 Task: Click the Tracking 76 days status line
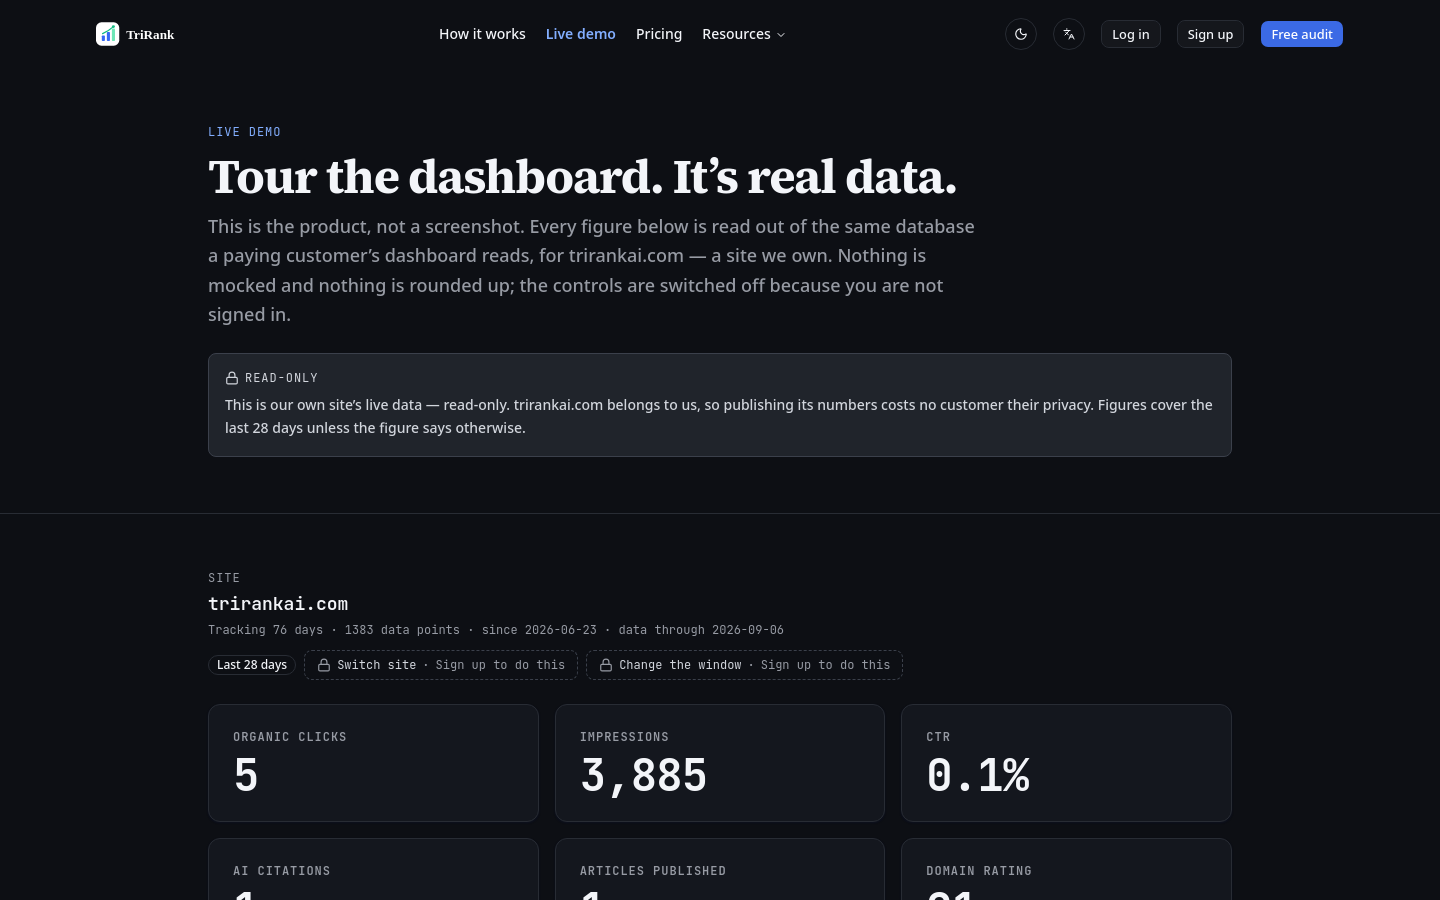point(496,630)
